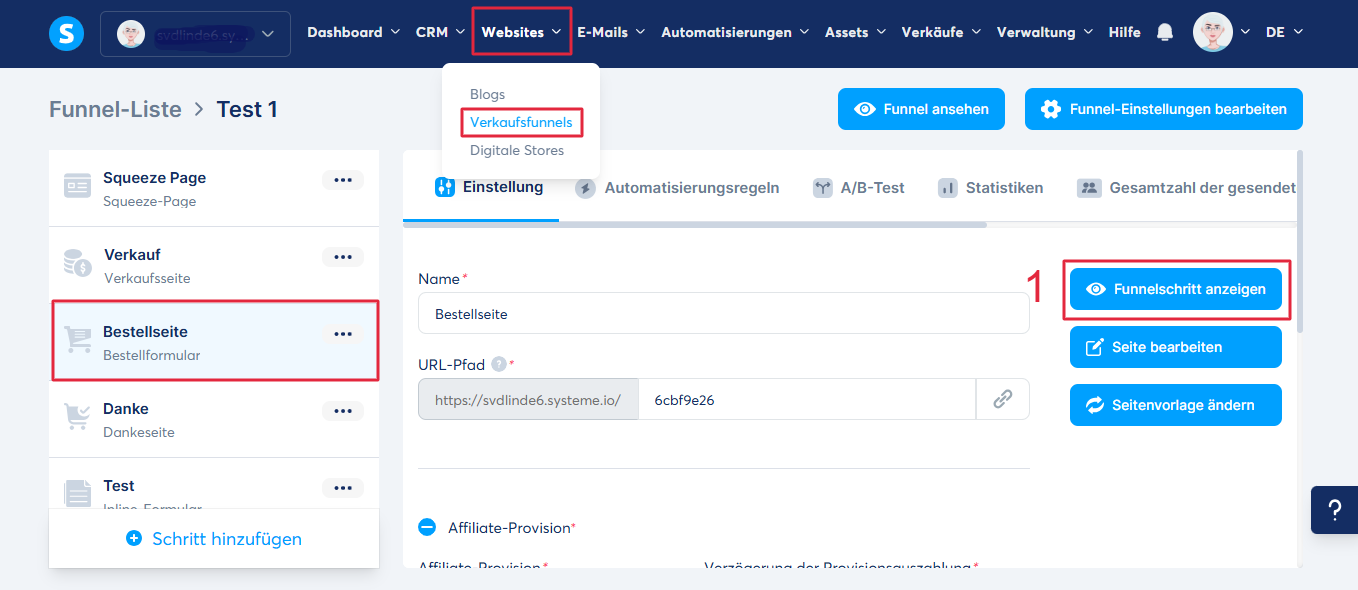Screen dimensions: 1358x590
Task: Click the Test form document icon
Action: [77, 495]
